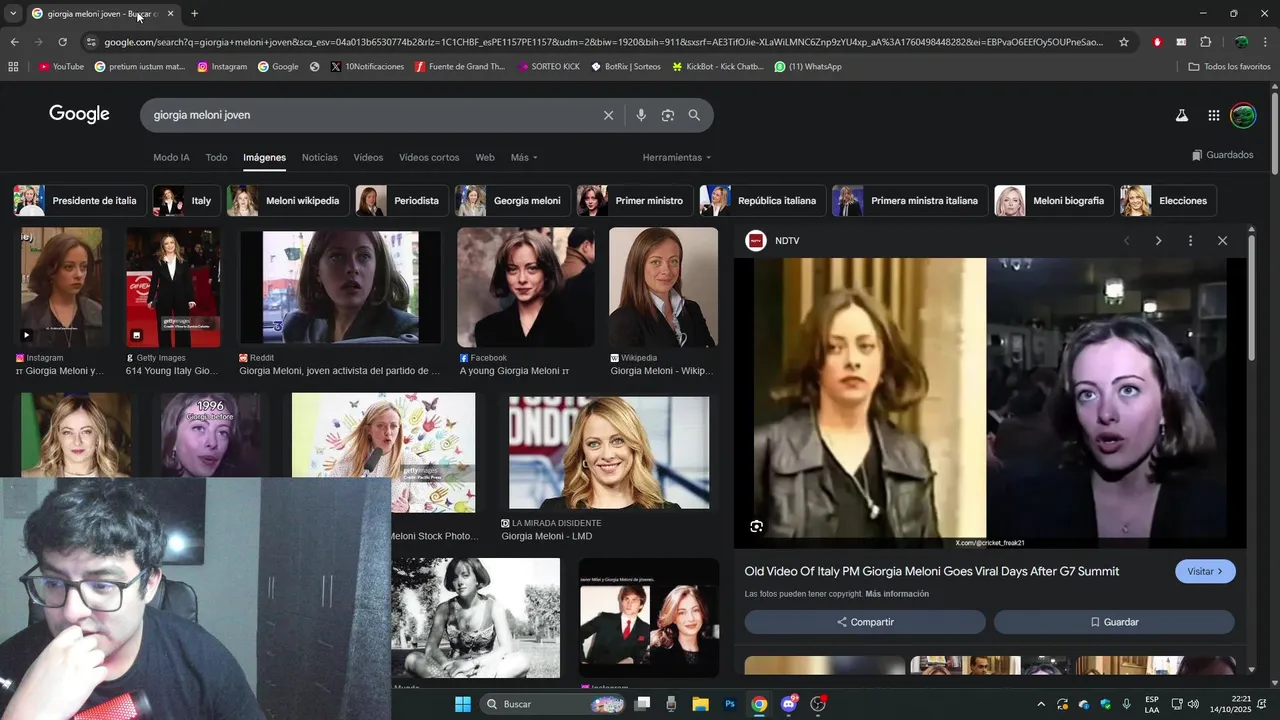Open the Todos los favoritos folder
The height and width of the screenshot is (720, 1280).
1229,67
